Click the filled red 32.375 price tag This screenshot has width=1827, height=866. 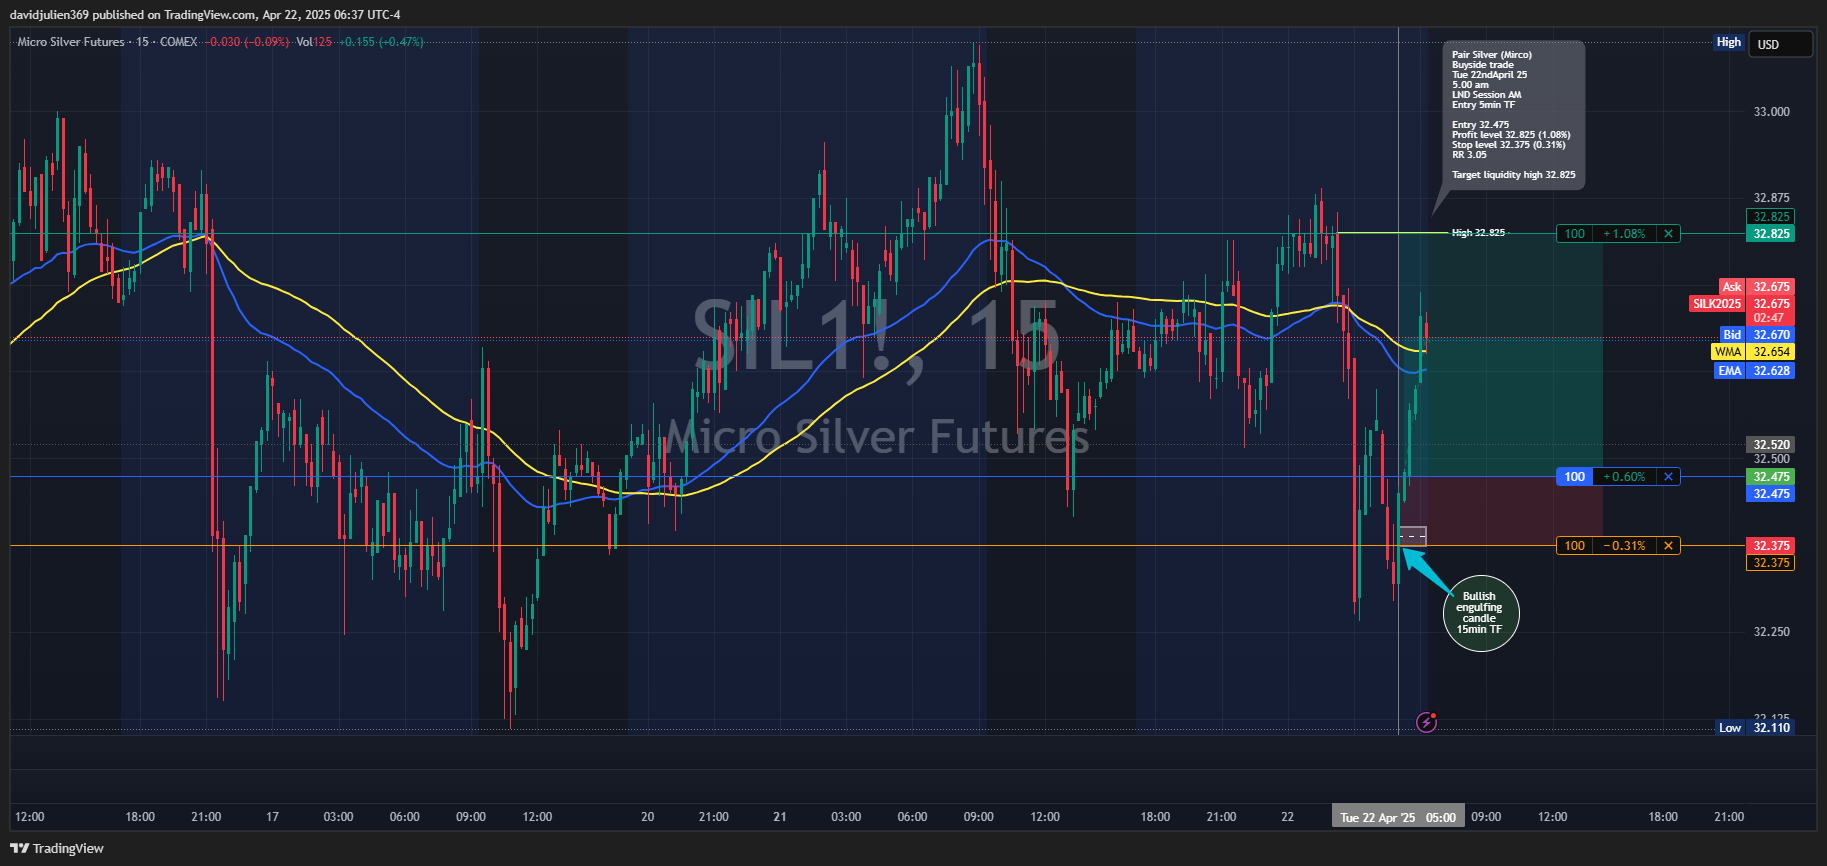click(1771, 546)
